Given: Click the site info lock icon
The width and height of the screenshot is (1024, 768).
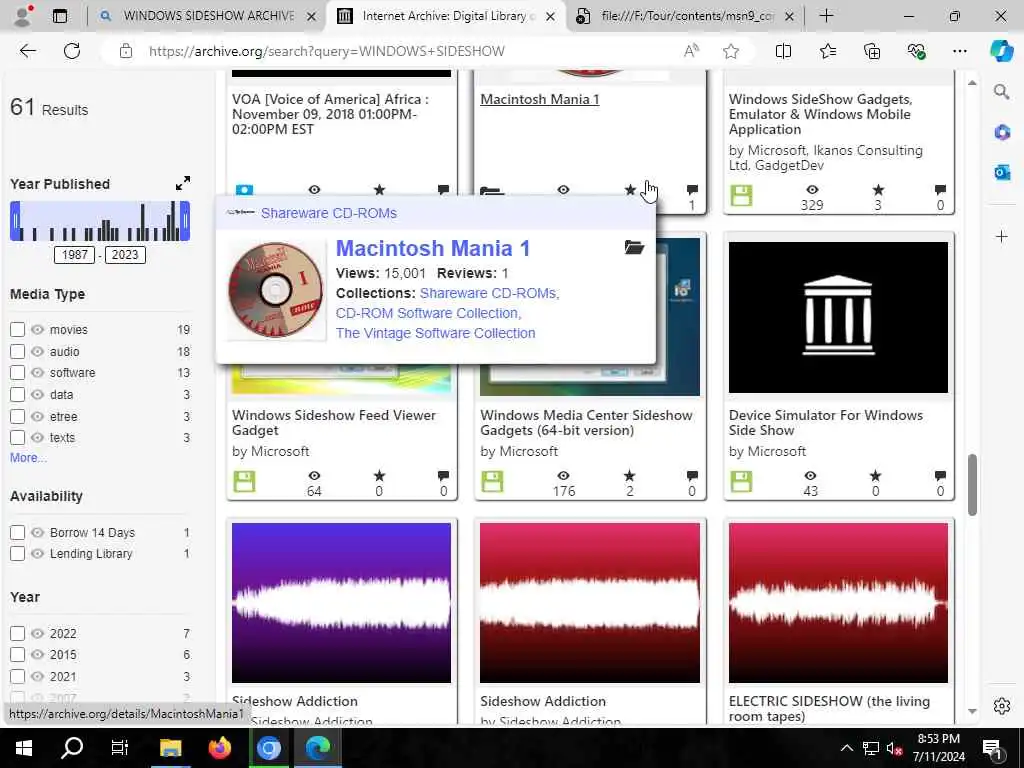Looking at the screenshot, I should (126, 51).
